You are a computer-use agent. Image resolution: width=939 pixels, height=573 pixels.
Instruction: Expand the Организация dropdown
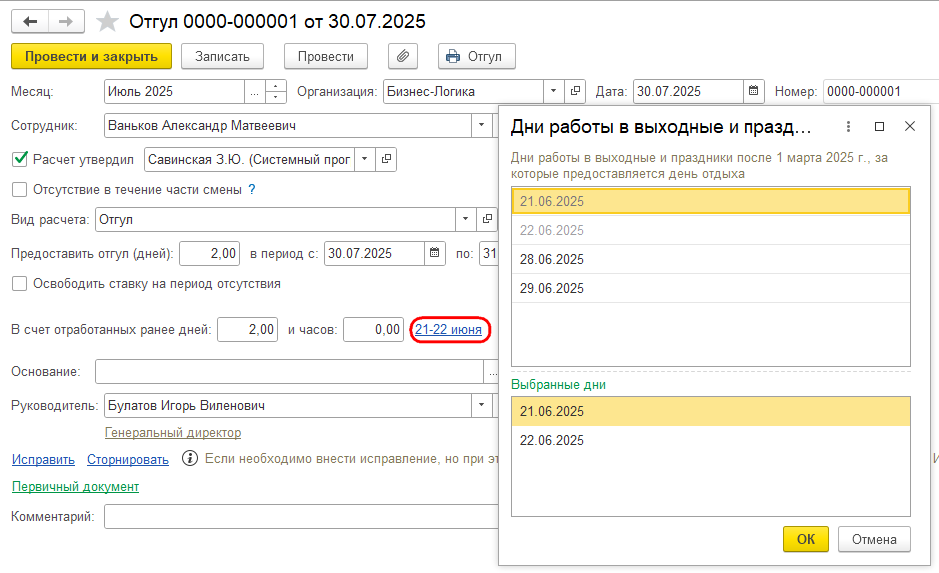coord(553,92)
